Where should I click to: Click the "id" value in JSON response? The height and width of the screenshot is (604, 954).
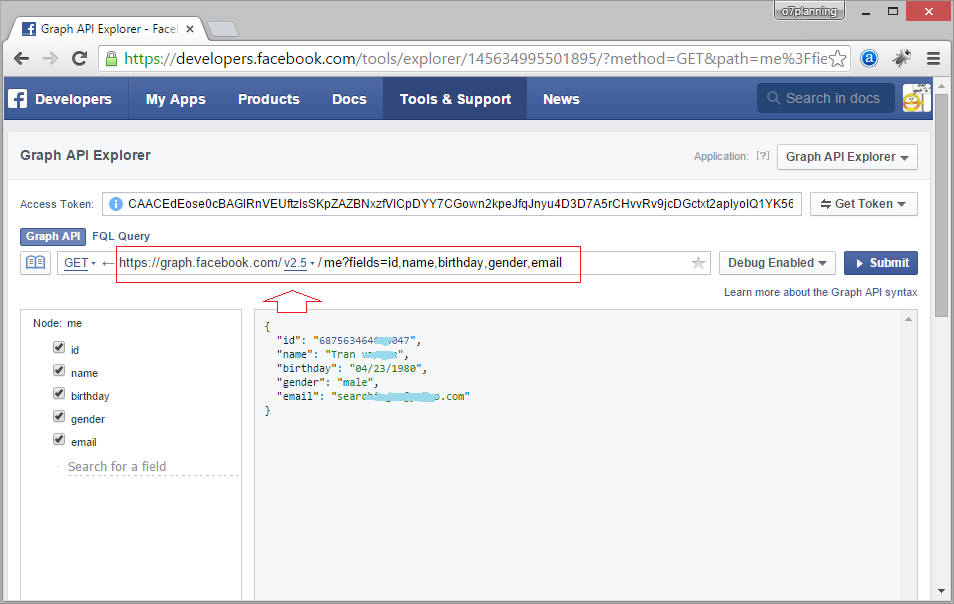(365, 340)
